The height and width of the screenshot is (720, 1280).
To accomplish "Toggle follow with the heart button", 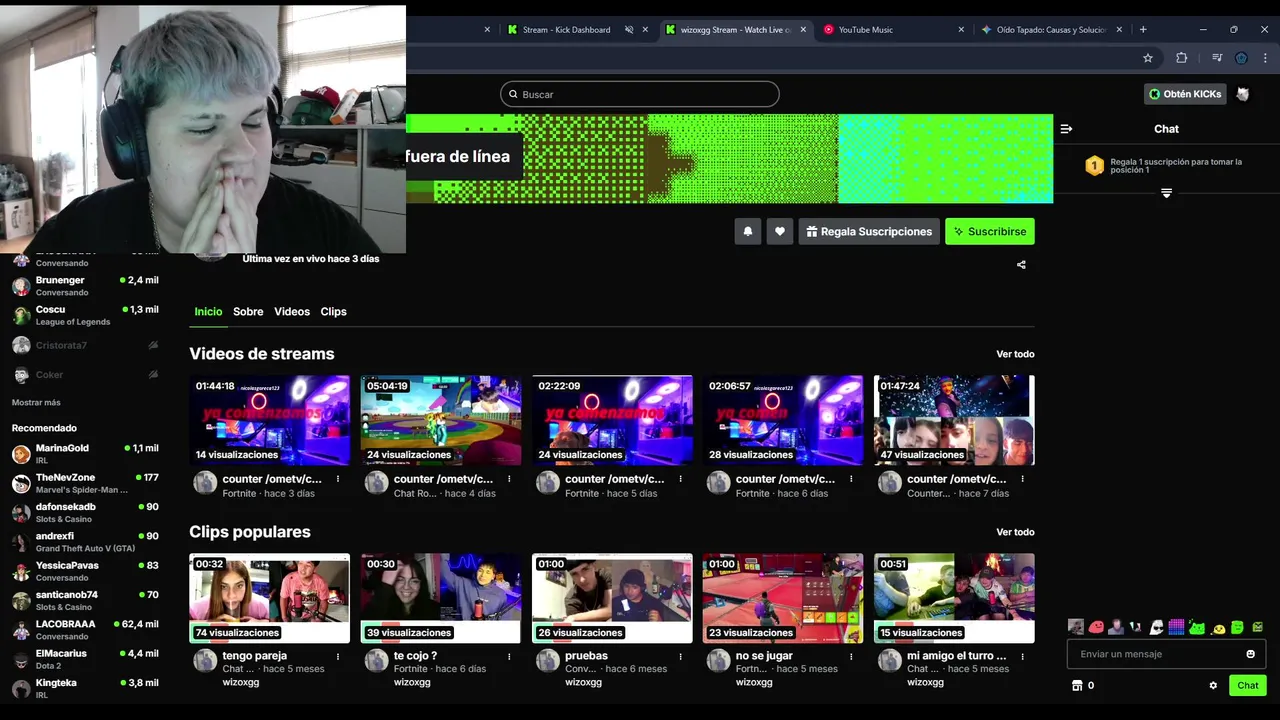I will (780, 231).
